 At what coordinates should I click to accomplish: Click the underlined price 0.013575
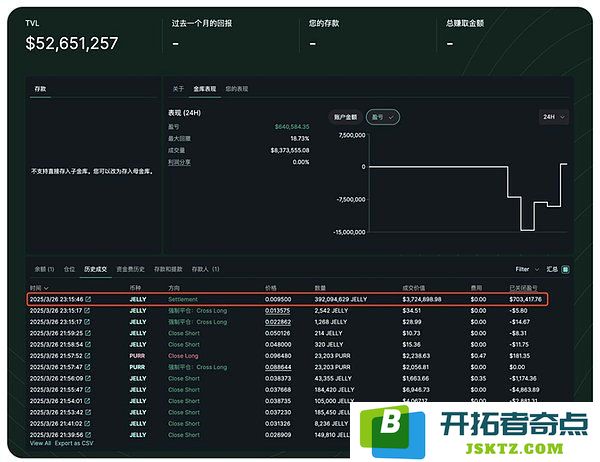pyautogui.click(x=278, y=311)
